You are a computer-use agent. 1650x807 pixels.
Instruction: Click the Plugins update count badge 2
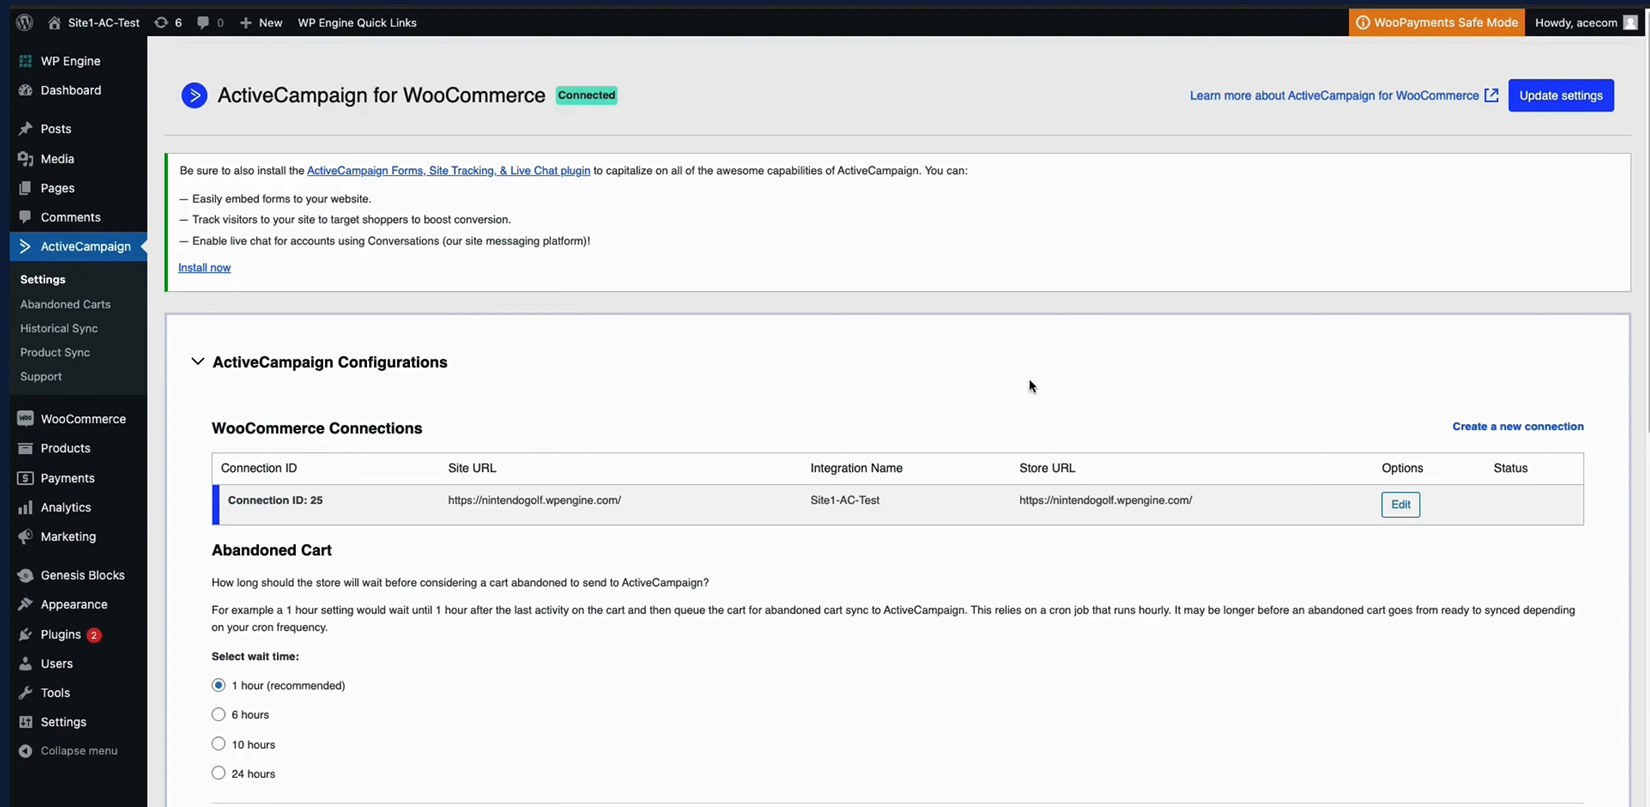click(93, 635)
